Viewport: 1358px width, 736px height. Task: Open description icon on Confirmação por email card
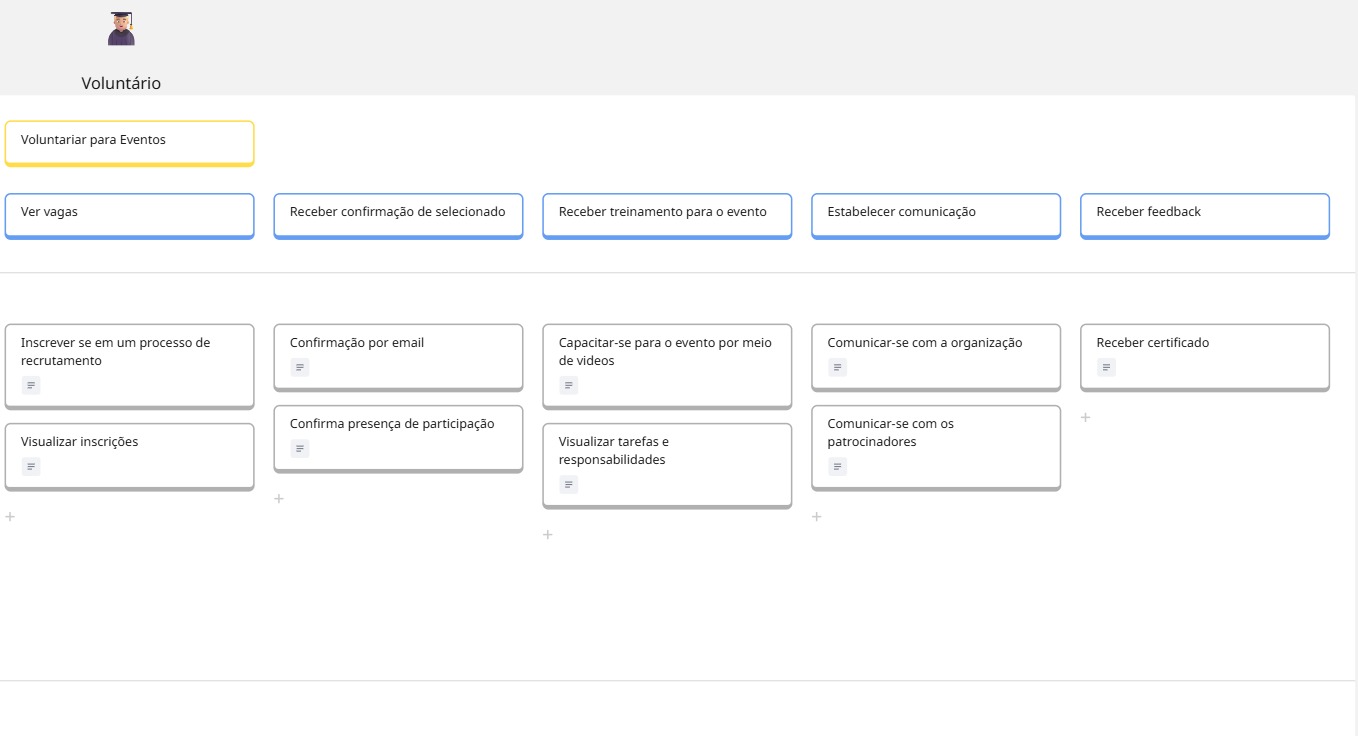[x=299, y=368]
